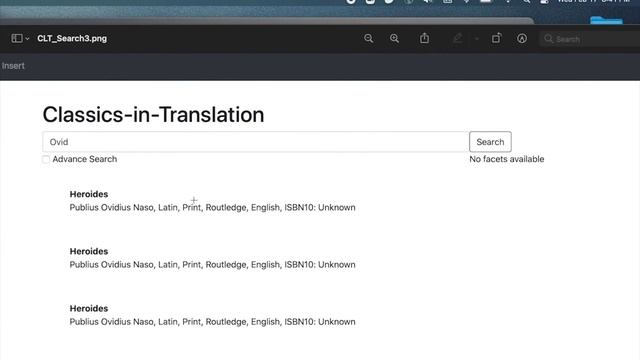
Task: Click the Classics-in-Translation heading
Action: (x=153, y=114)
